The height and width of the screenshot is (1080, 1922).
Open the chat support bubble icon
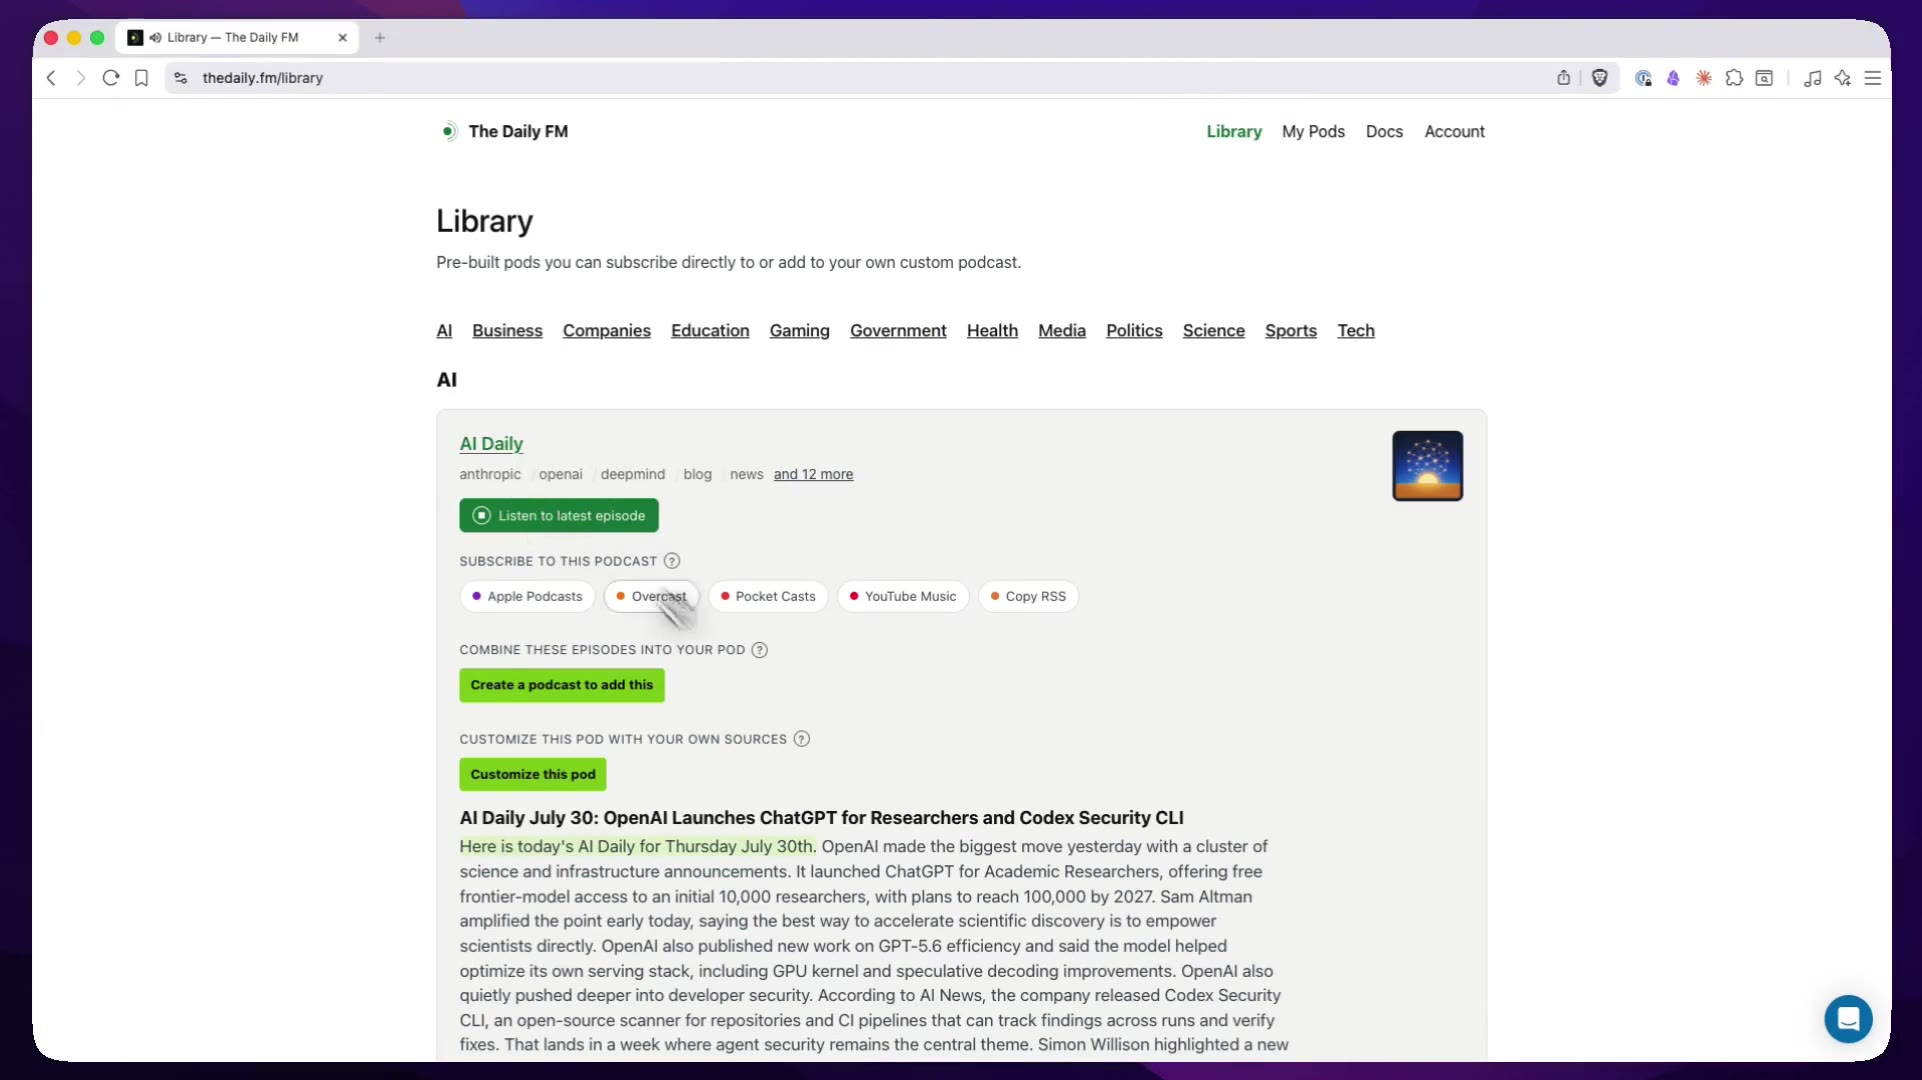point(1848,1019)
